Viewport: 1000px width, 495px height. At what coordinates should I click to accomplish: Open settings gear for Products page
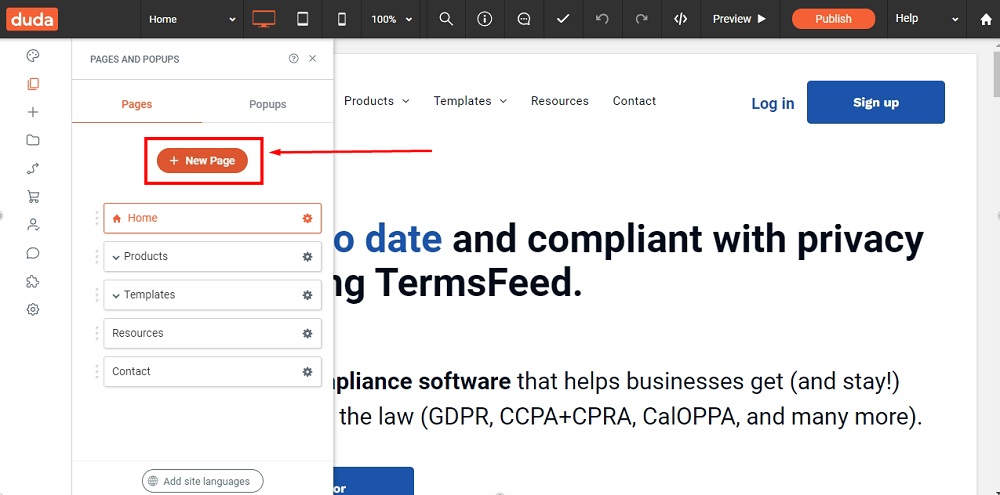(x=307, y=256)
